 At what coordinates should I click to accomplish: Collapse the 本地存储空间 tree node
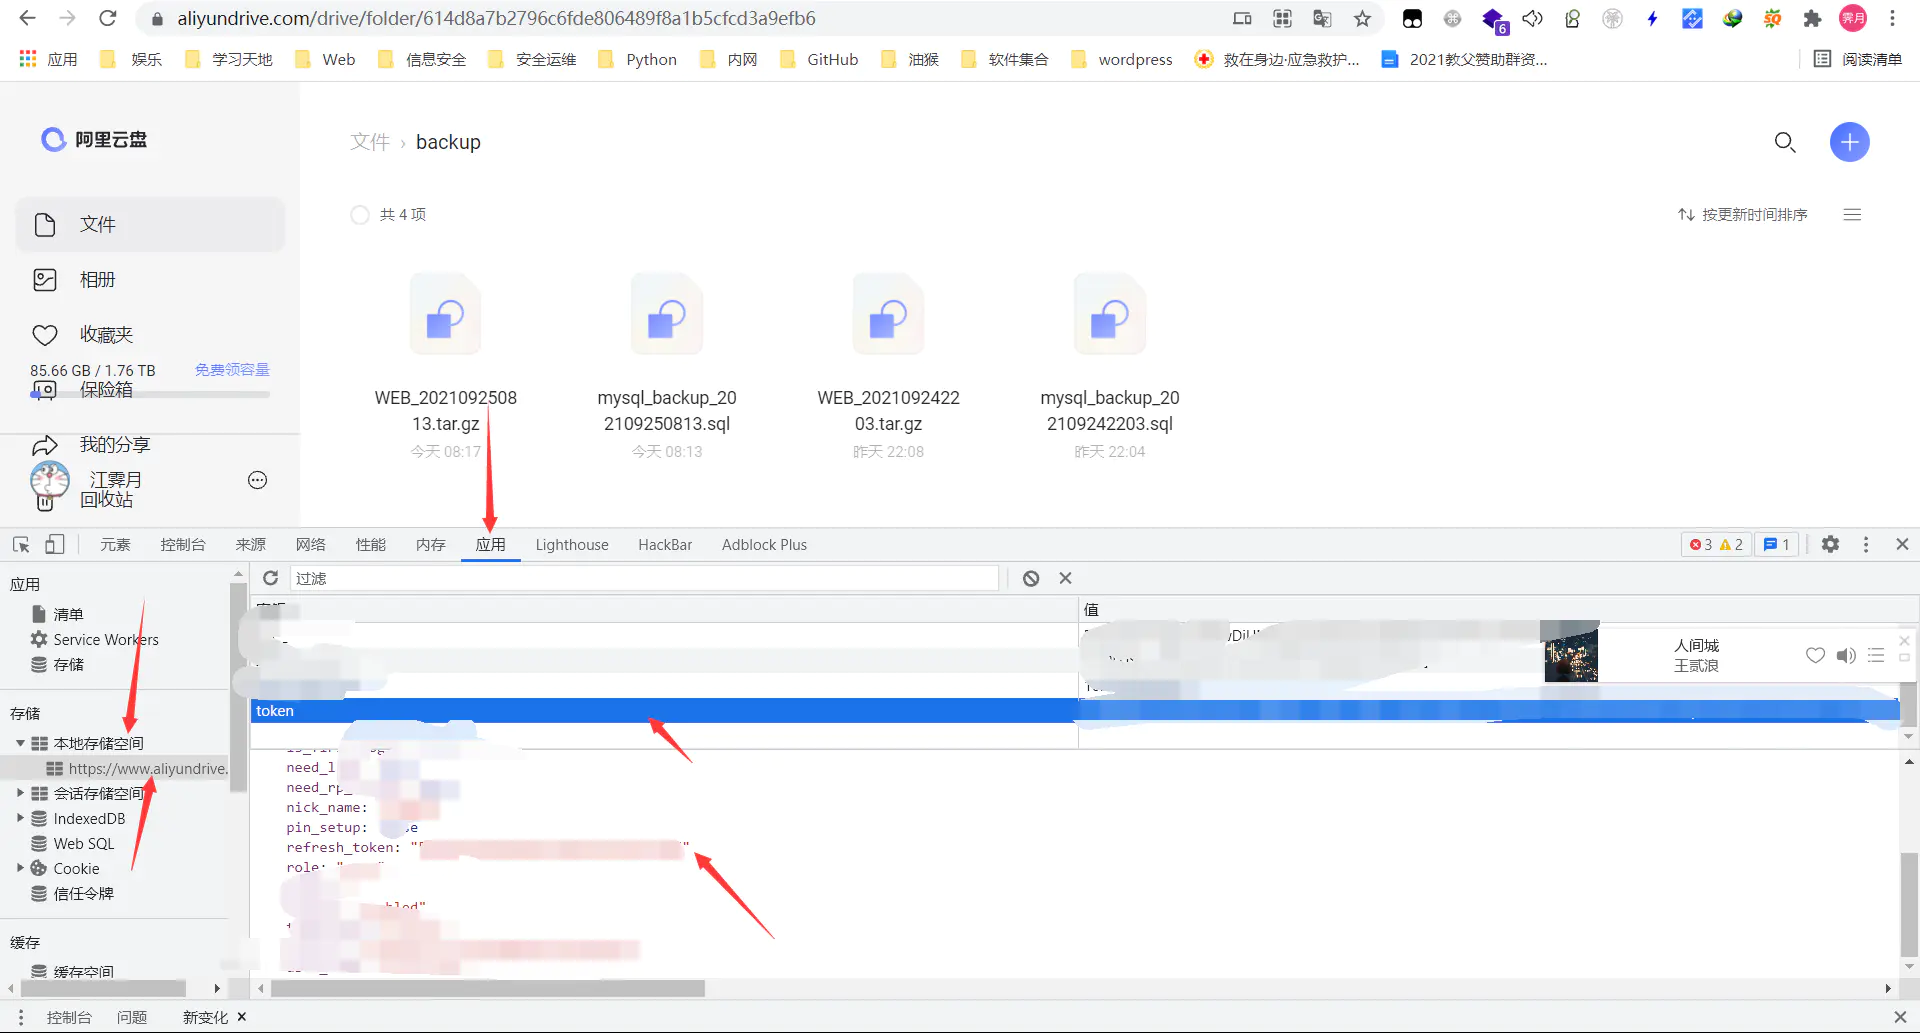point(20,743)
